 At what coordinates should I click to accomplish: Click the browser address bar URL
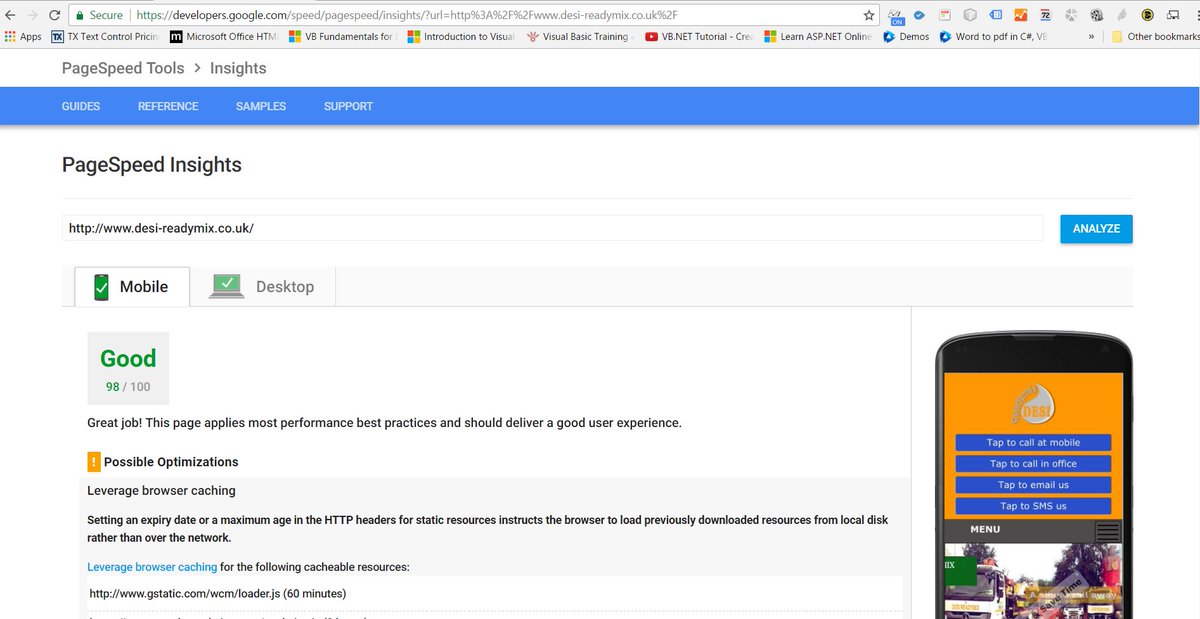[407, 15]
